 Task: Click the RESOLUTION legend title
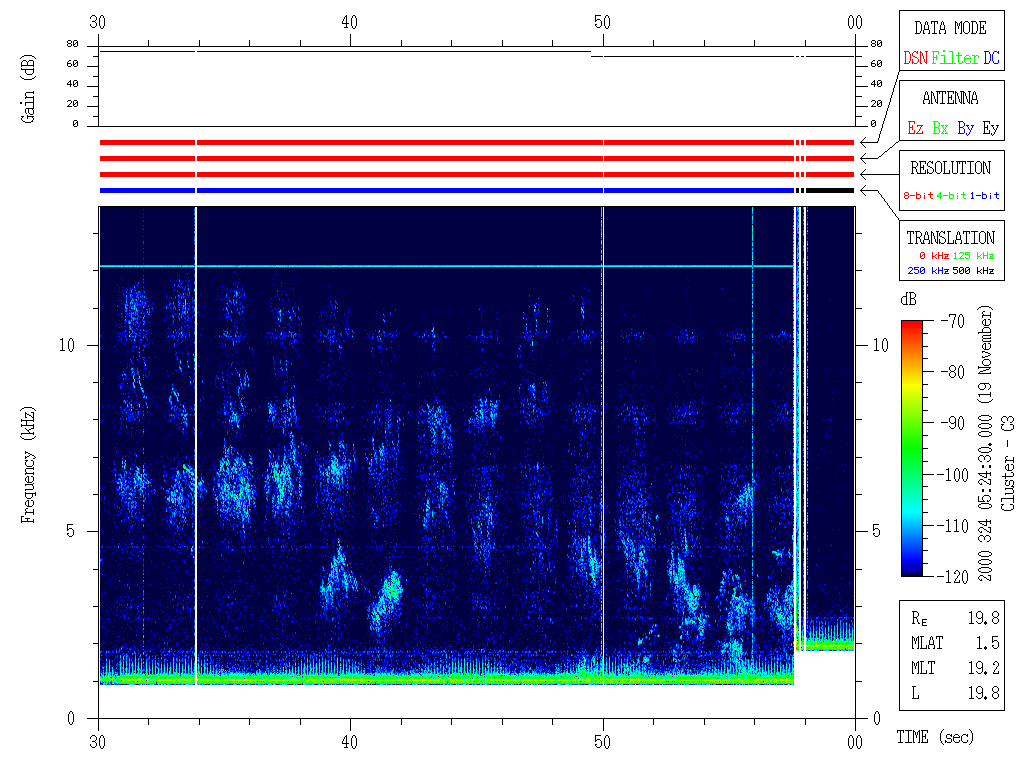tap(950, 168)
